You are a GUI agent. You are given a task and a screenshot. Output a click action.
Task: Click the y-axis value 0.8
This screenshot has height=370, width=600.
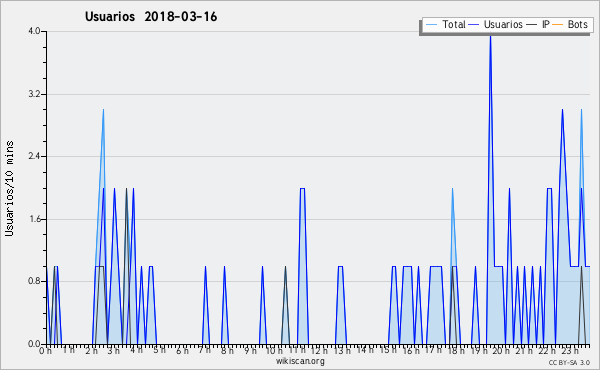34,282
